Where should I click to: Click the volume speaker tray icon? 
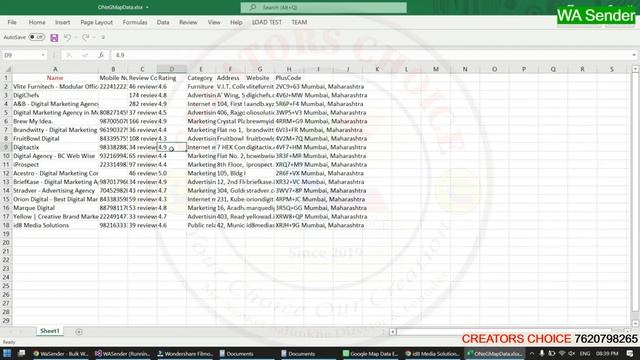click(571, 353)
